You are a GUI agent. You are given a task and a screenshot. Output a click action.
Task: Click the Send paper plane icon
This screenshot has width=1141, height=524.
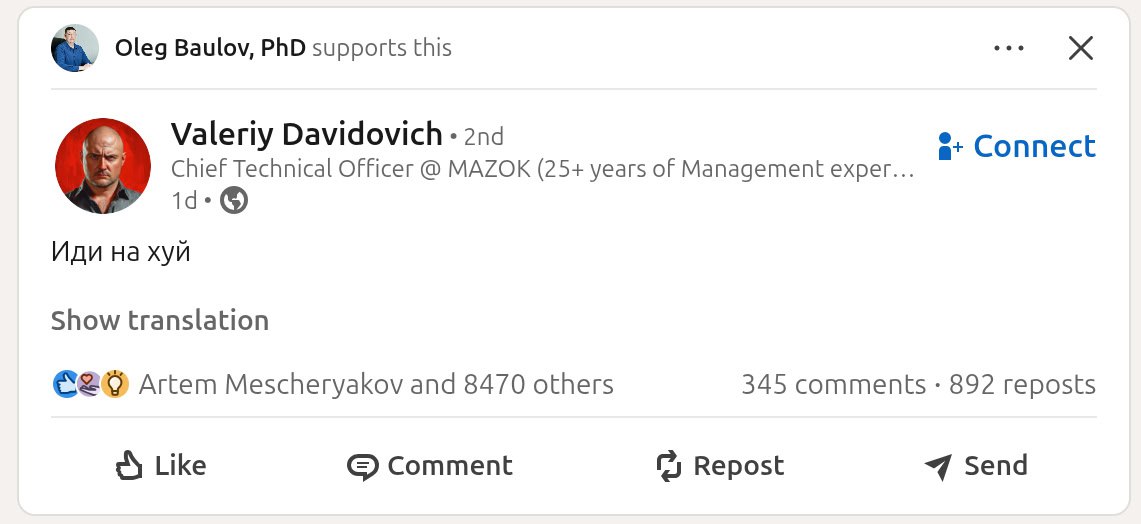point(938,467)
